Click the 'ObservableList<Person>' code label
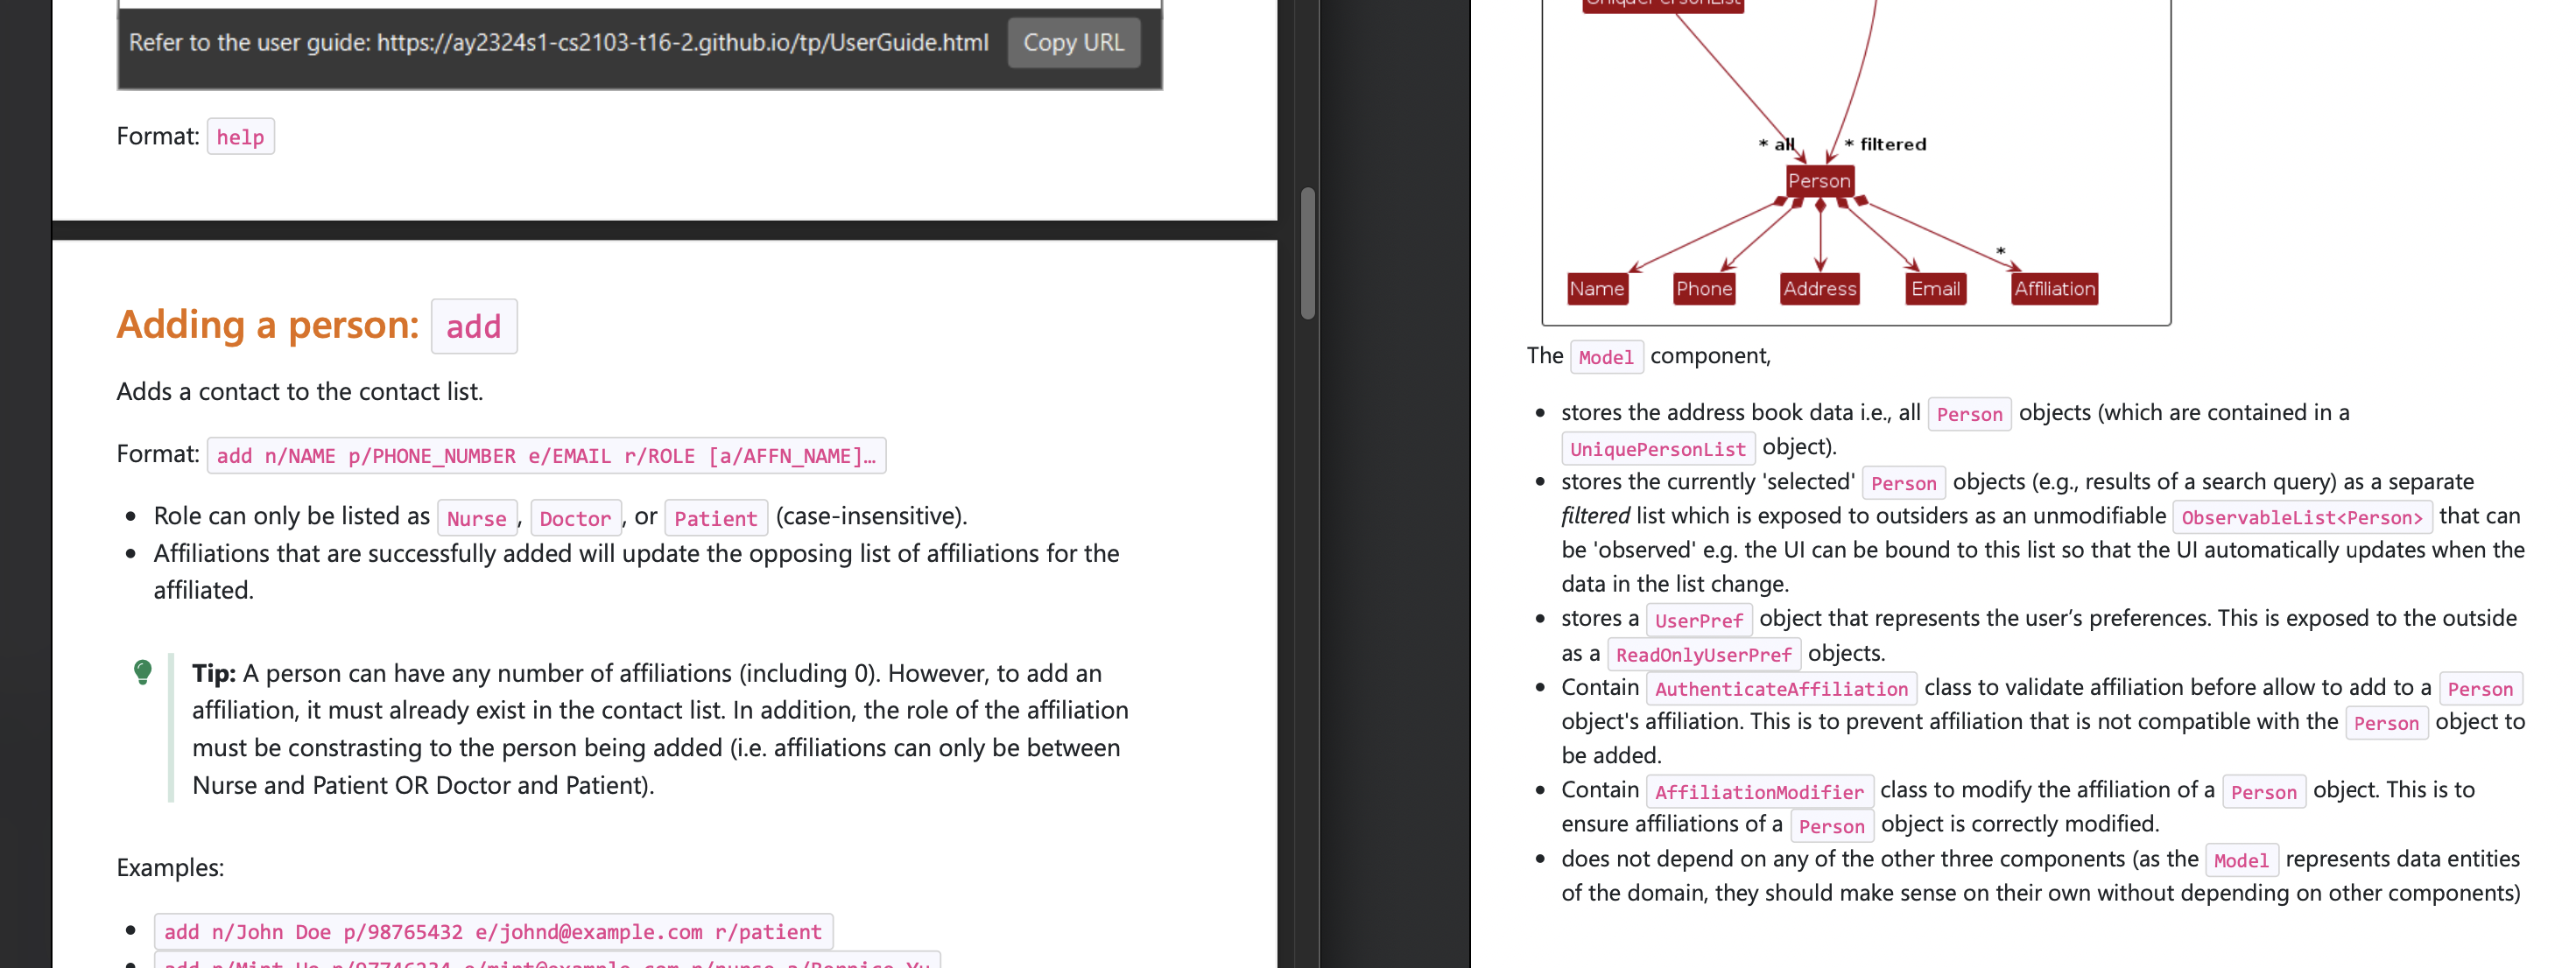The height and width of the screenshot is (968, 2576). click(2301, 517)
